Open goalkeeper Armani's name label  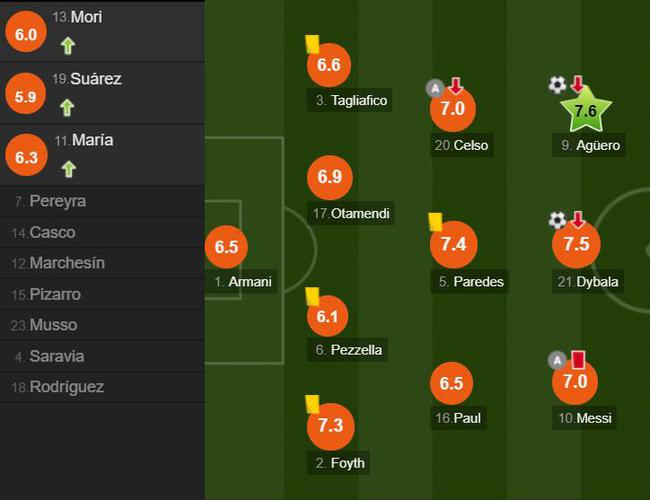tap(249, 282)
